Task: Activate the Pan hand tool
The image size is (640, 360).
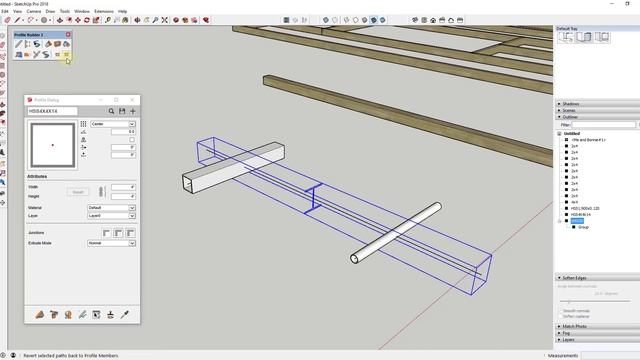Action: [147, 20]
